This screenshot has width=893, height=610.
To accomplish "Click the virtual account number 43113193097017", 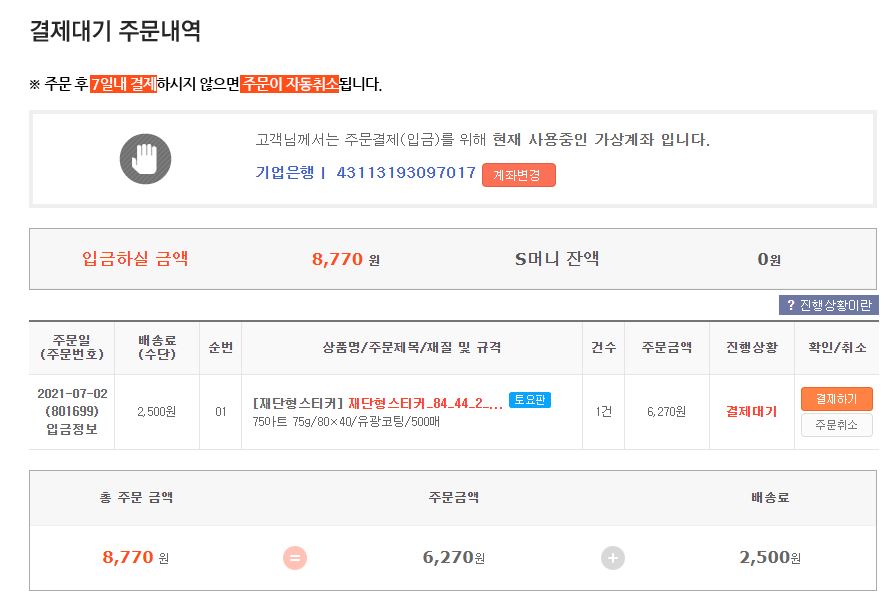I will (406, 173).
